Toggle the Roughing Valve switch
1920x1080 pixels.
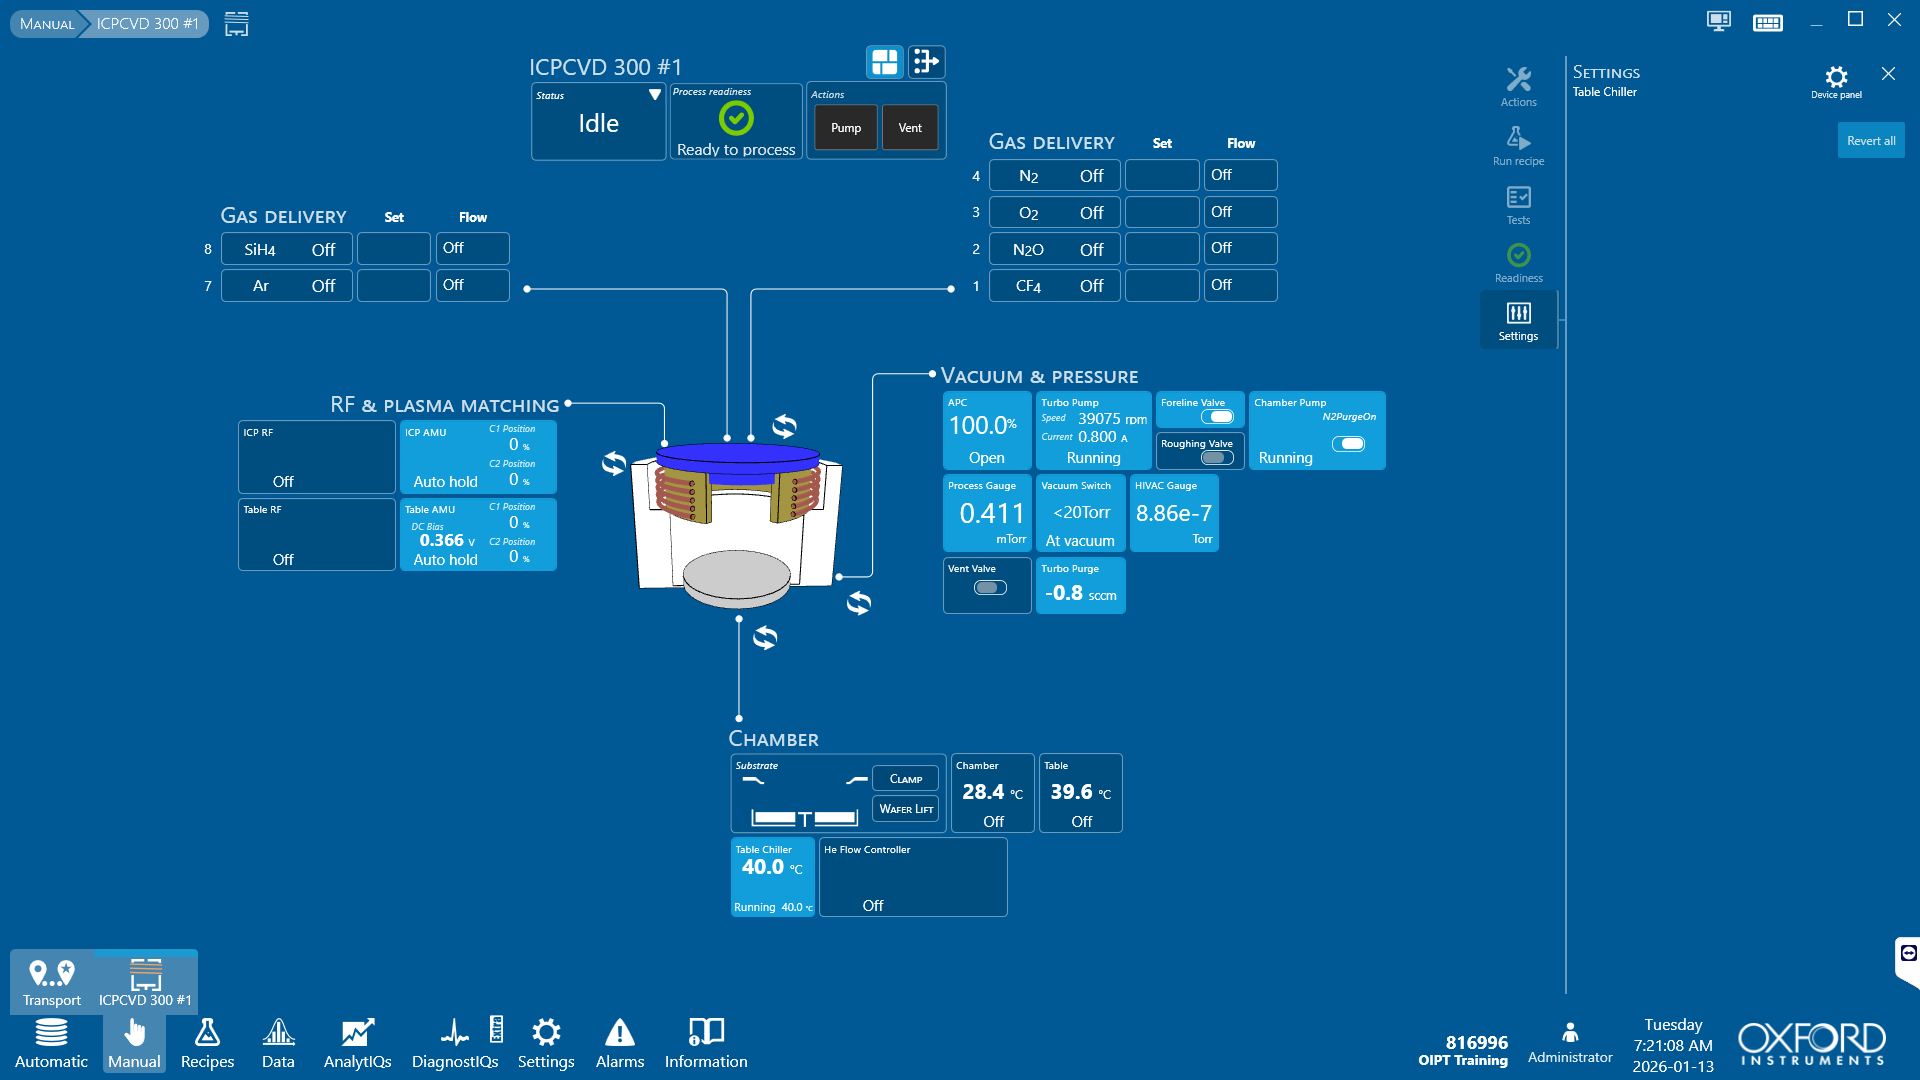[x=1217, y=458]
